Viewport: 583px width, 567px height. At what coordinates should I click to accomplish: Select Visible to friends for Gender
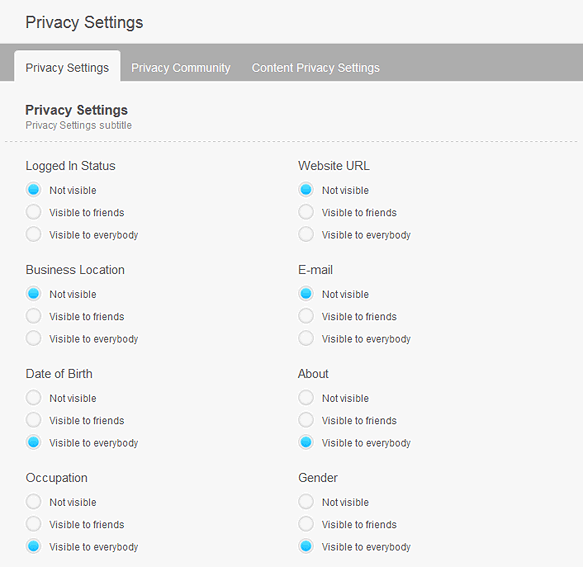click(x=306, y=524)
